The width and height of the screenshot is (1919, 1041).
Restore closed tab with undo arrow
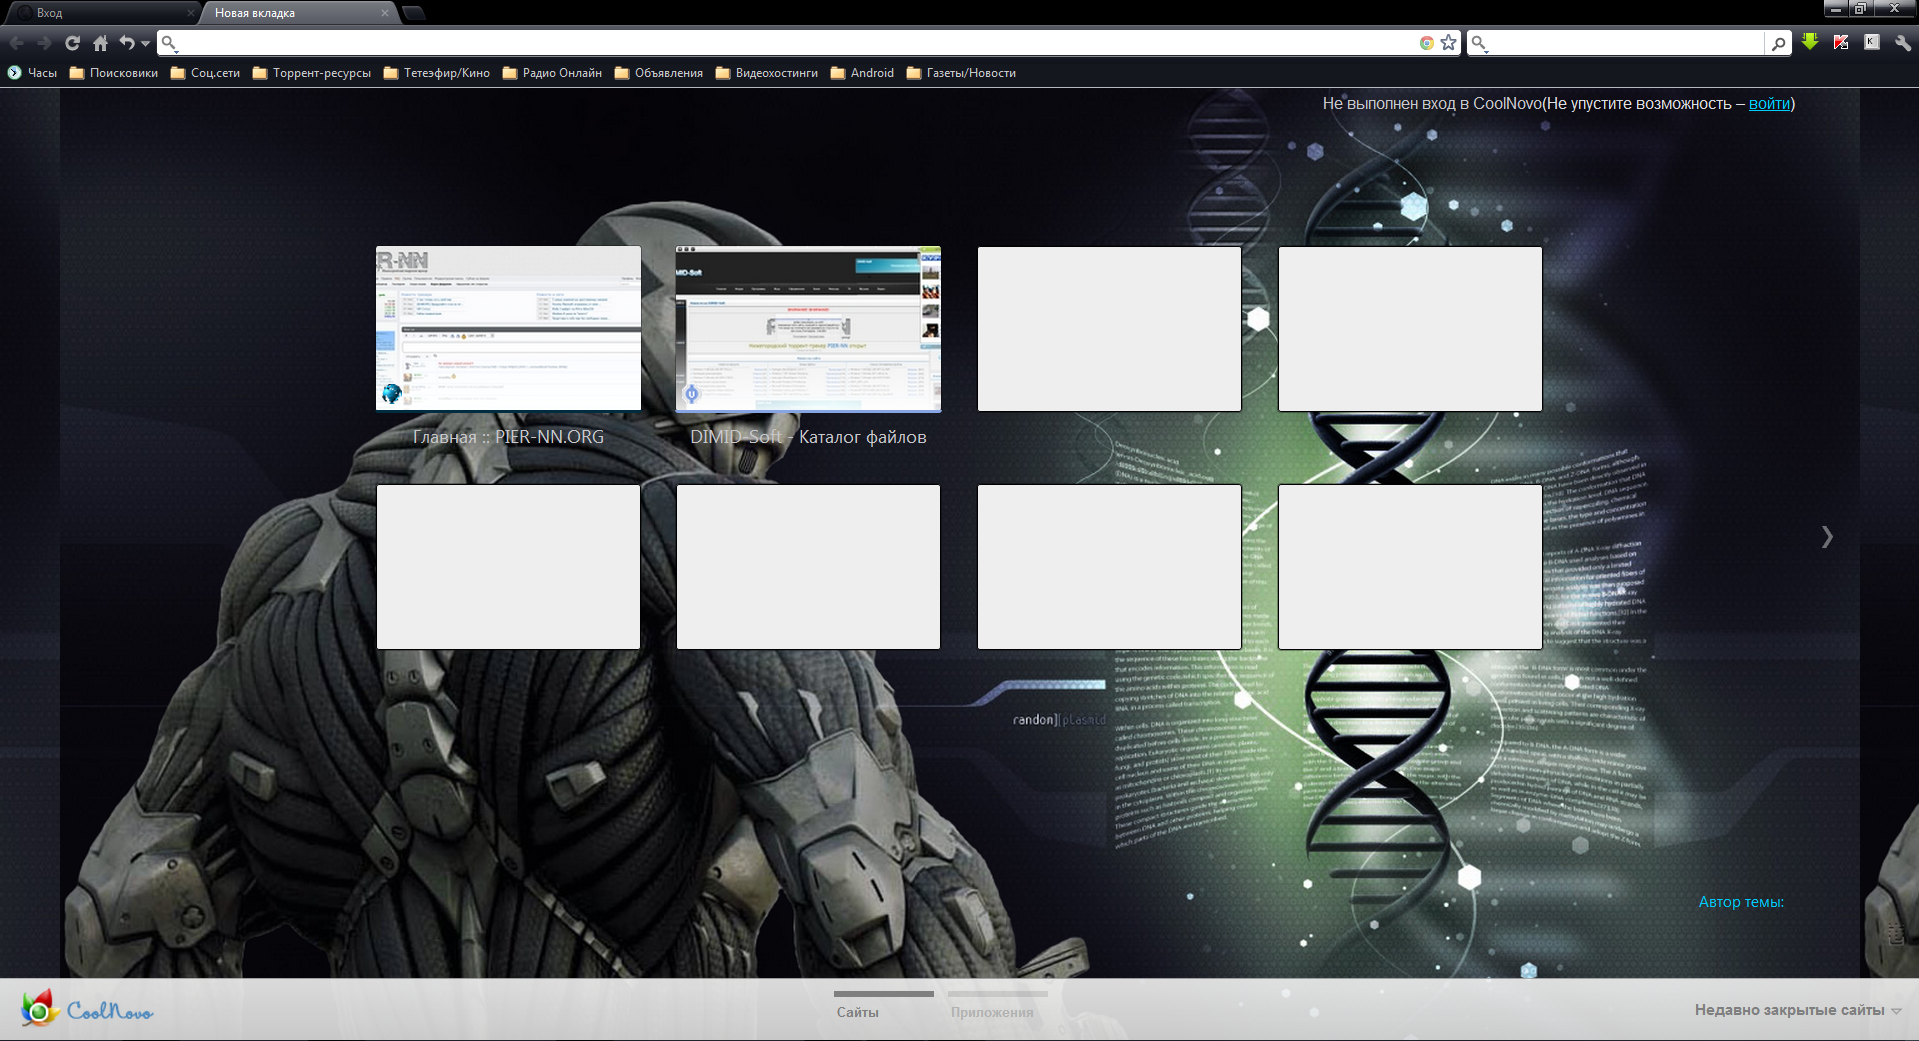(x=127, y=43)
